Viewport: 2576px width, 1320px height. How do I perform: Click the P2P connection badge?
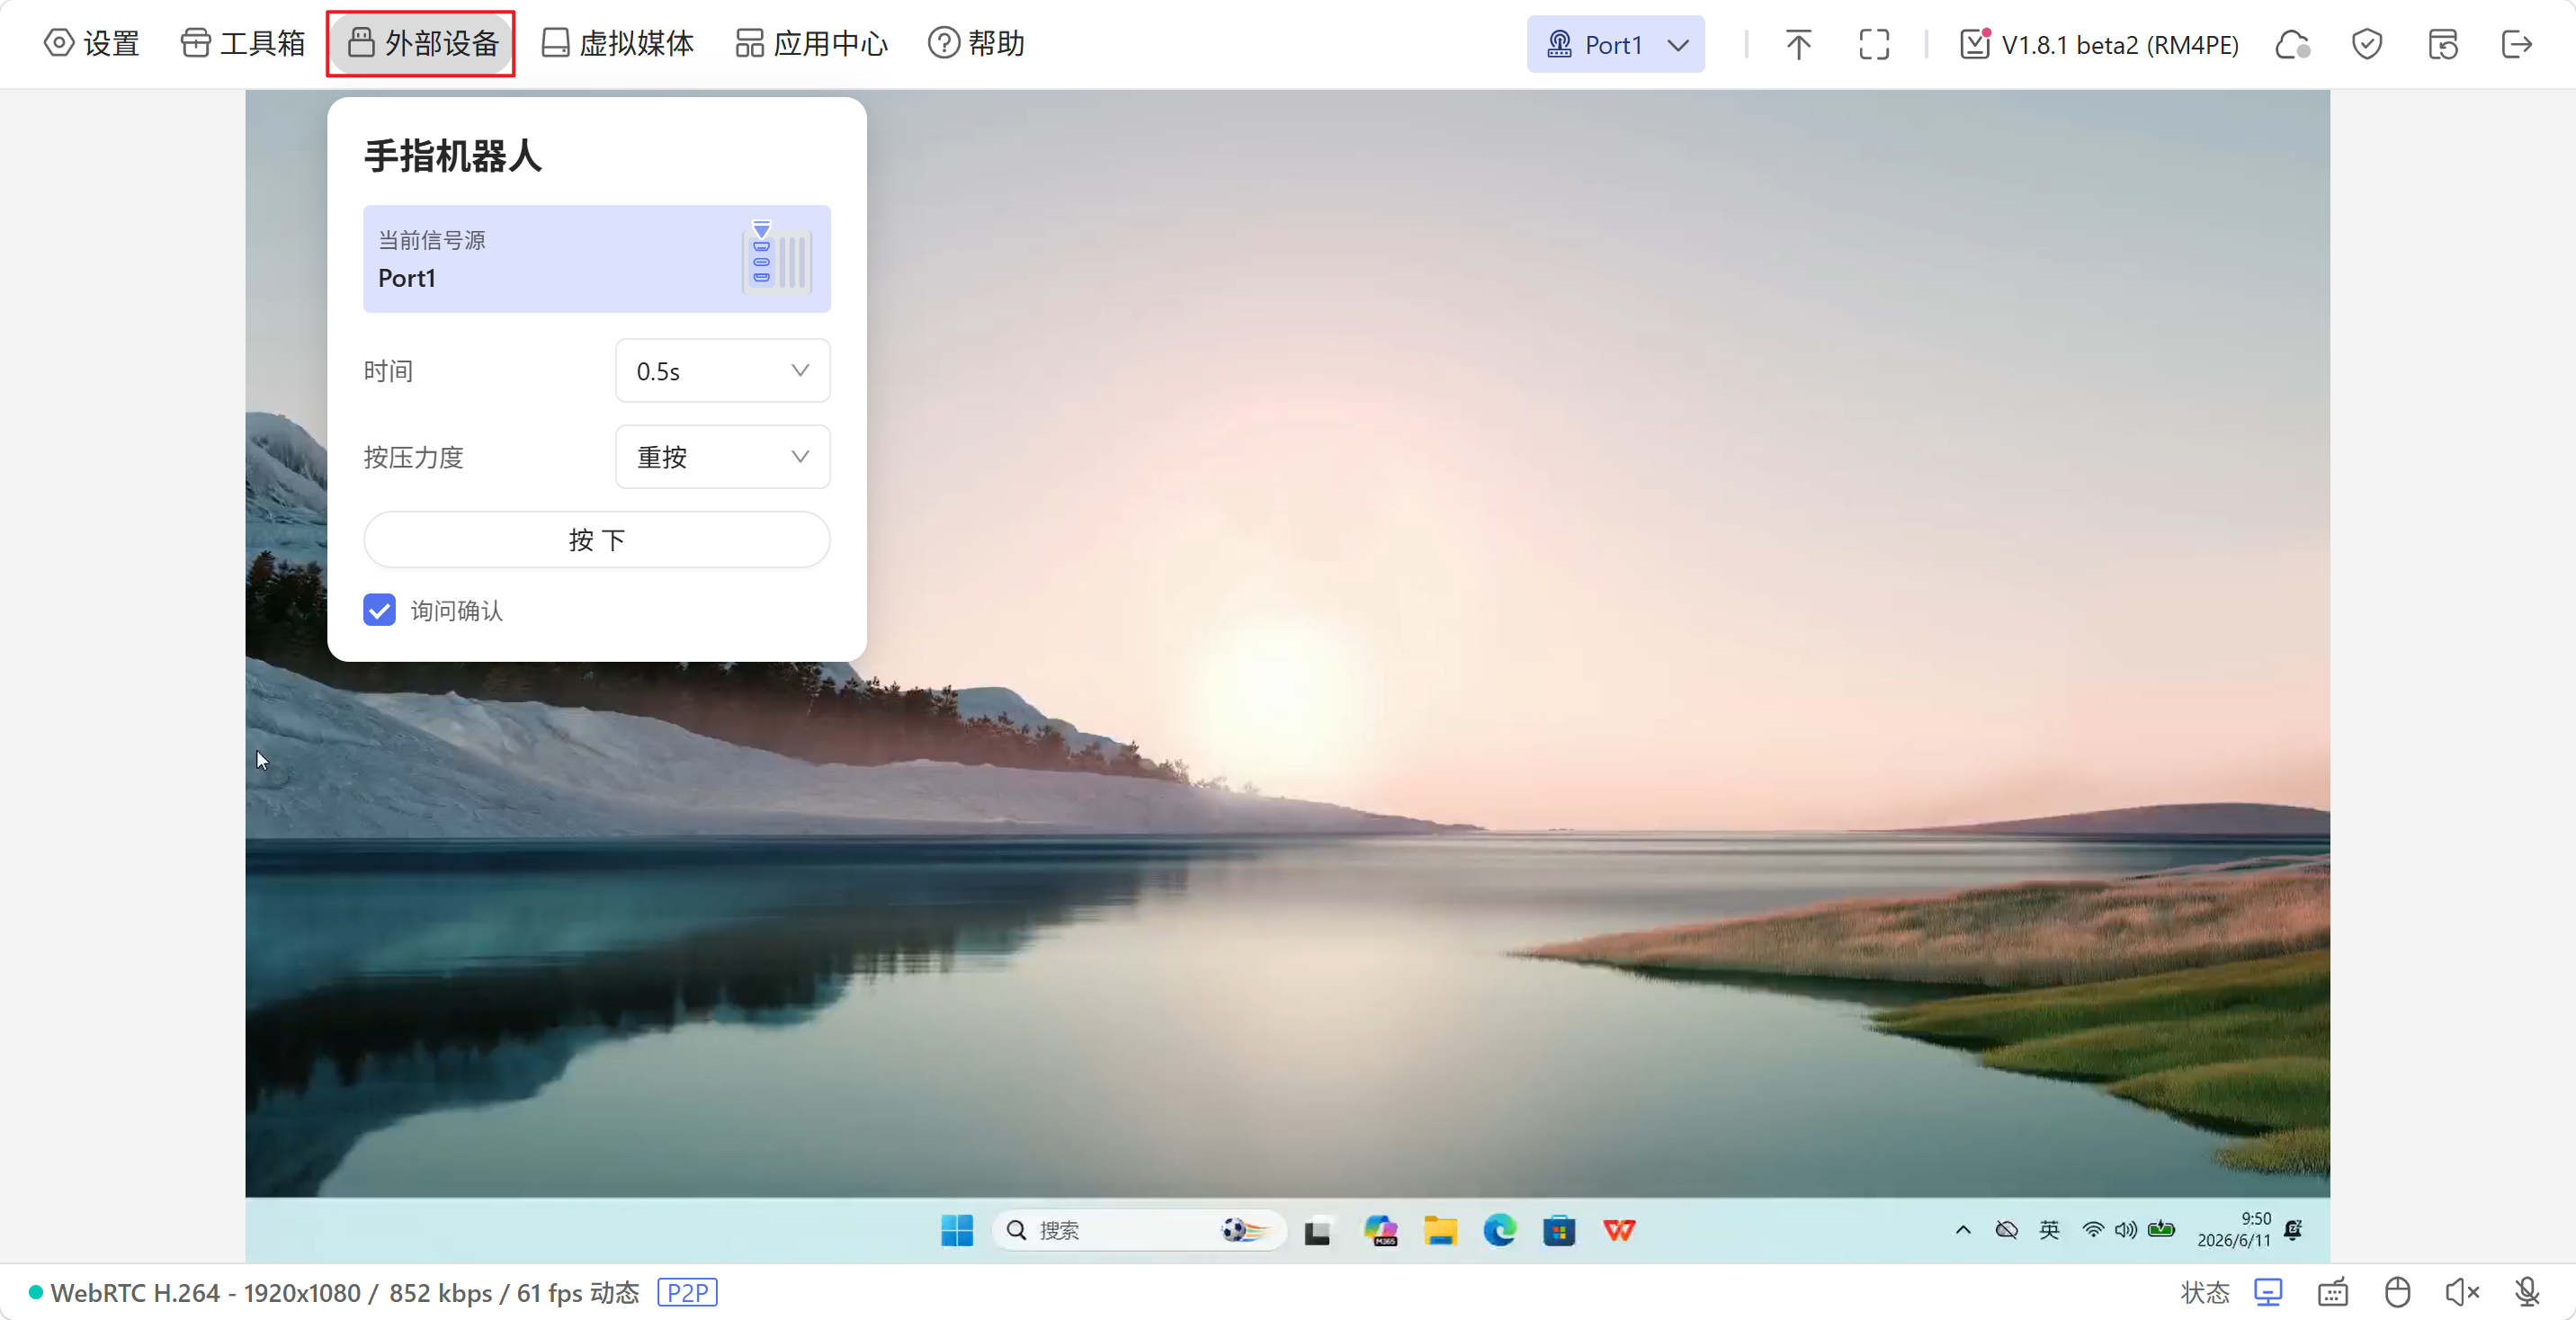688,1293
